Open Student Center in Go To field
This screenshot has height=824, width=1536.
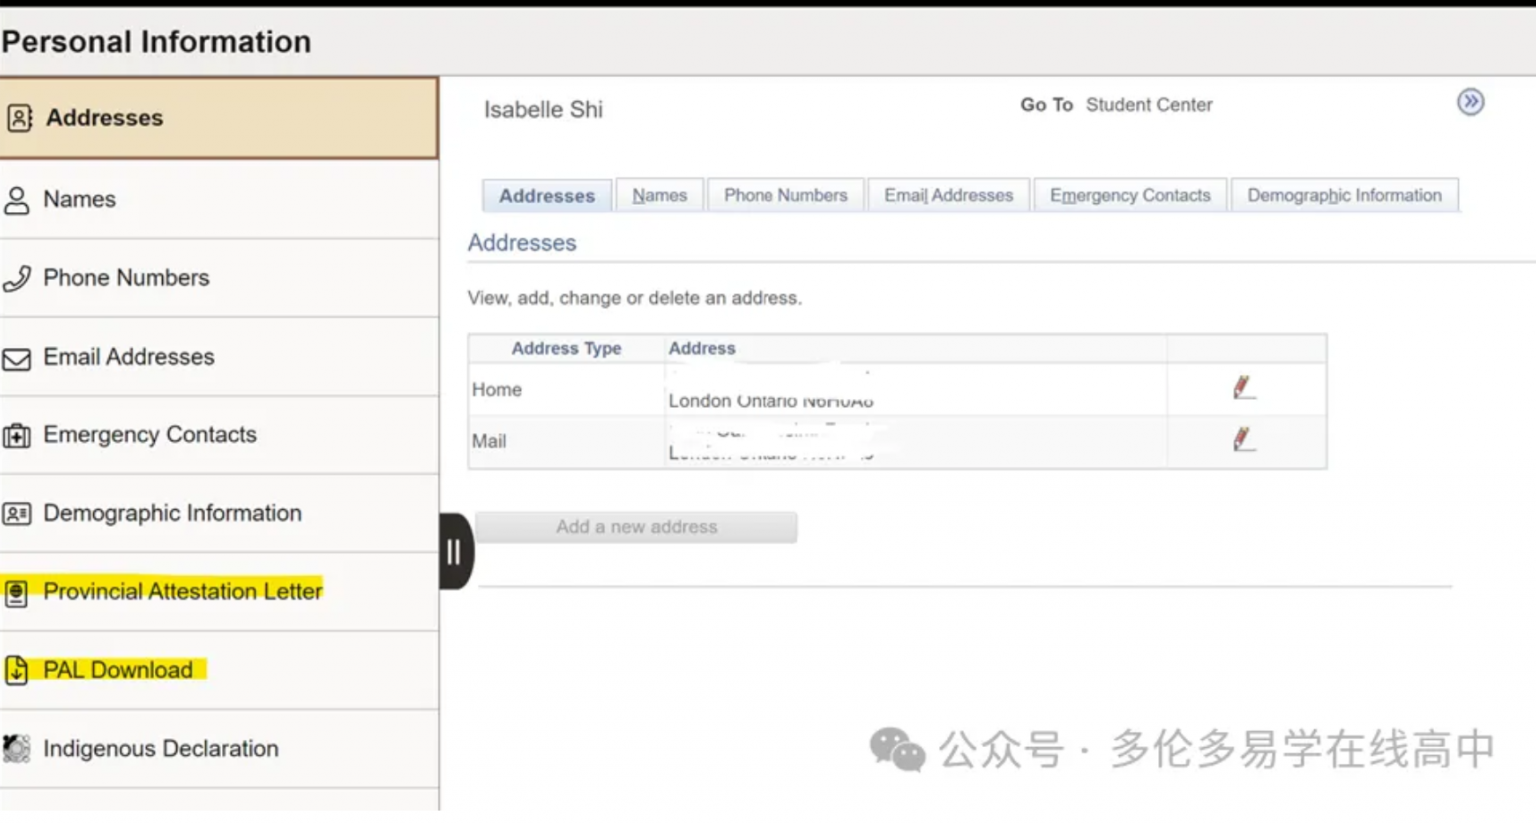pos(1149,105)
